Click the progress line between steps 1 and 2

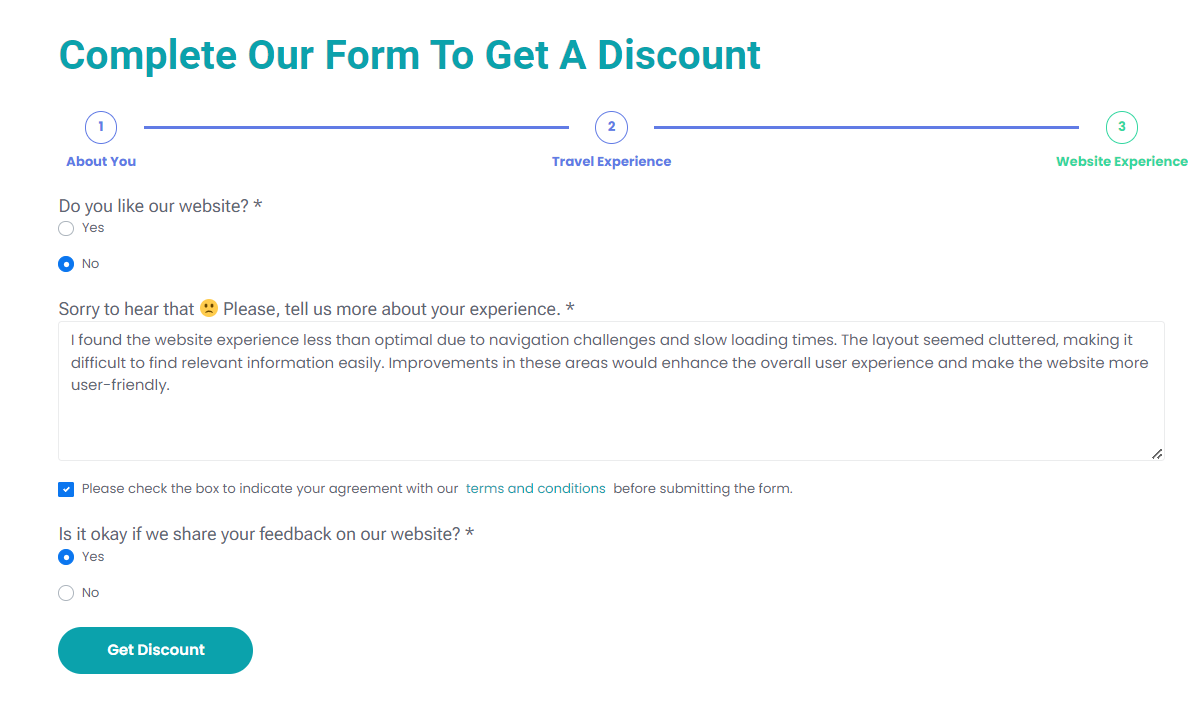click(x=355, y=127)
